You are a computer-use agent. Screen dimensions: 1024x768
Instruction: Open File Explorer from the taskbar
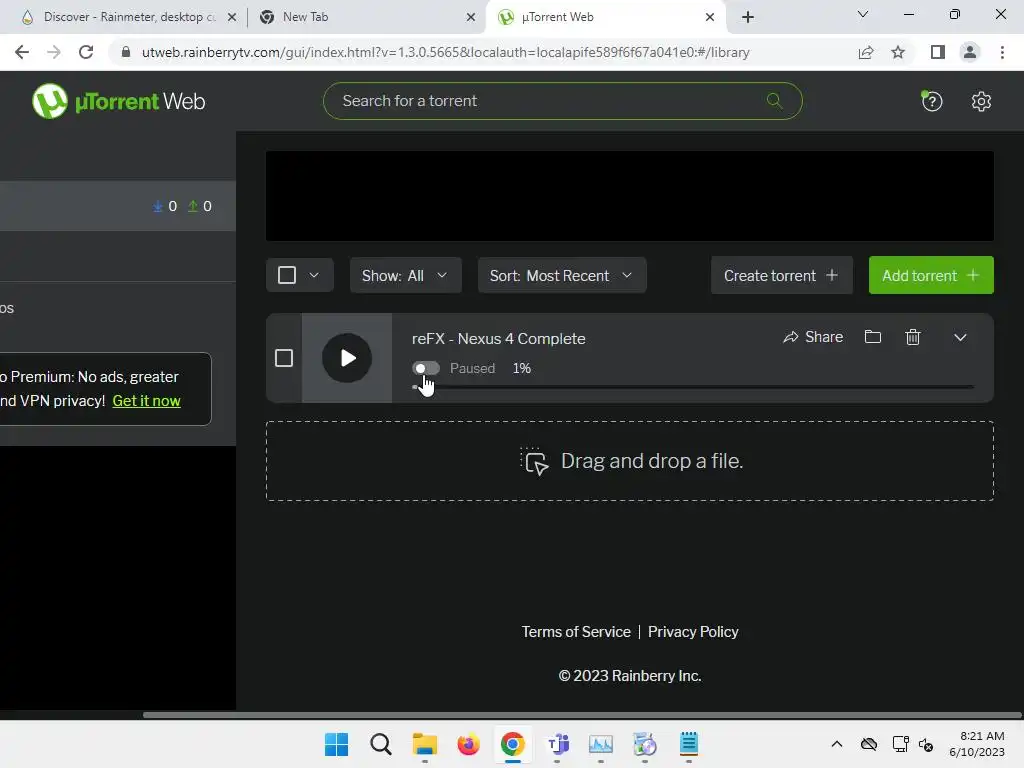424,744
